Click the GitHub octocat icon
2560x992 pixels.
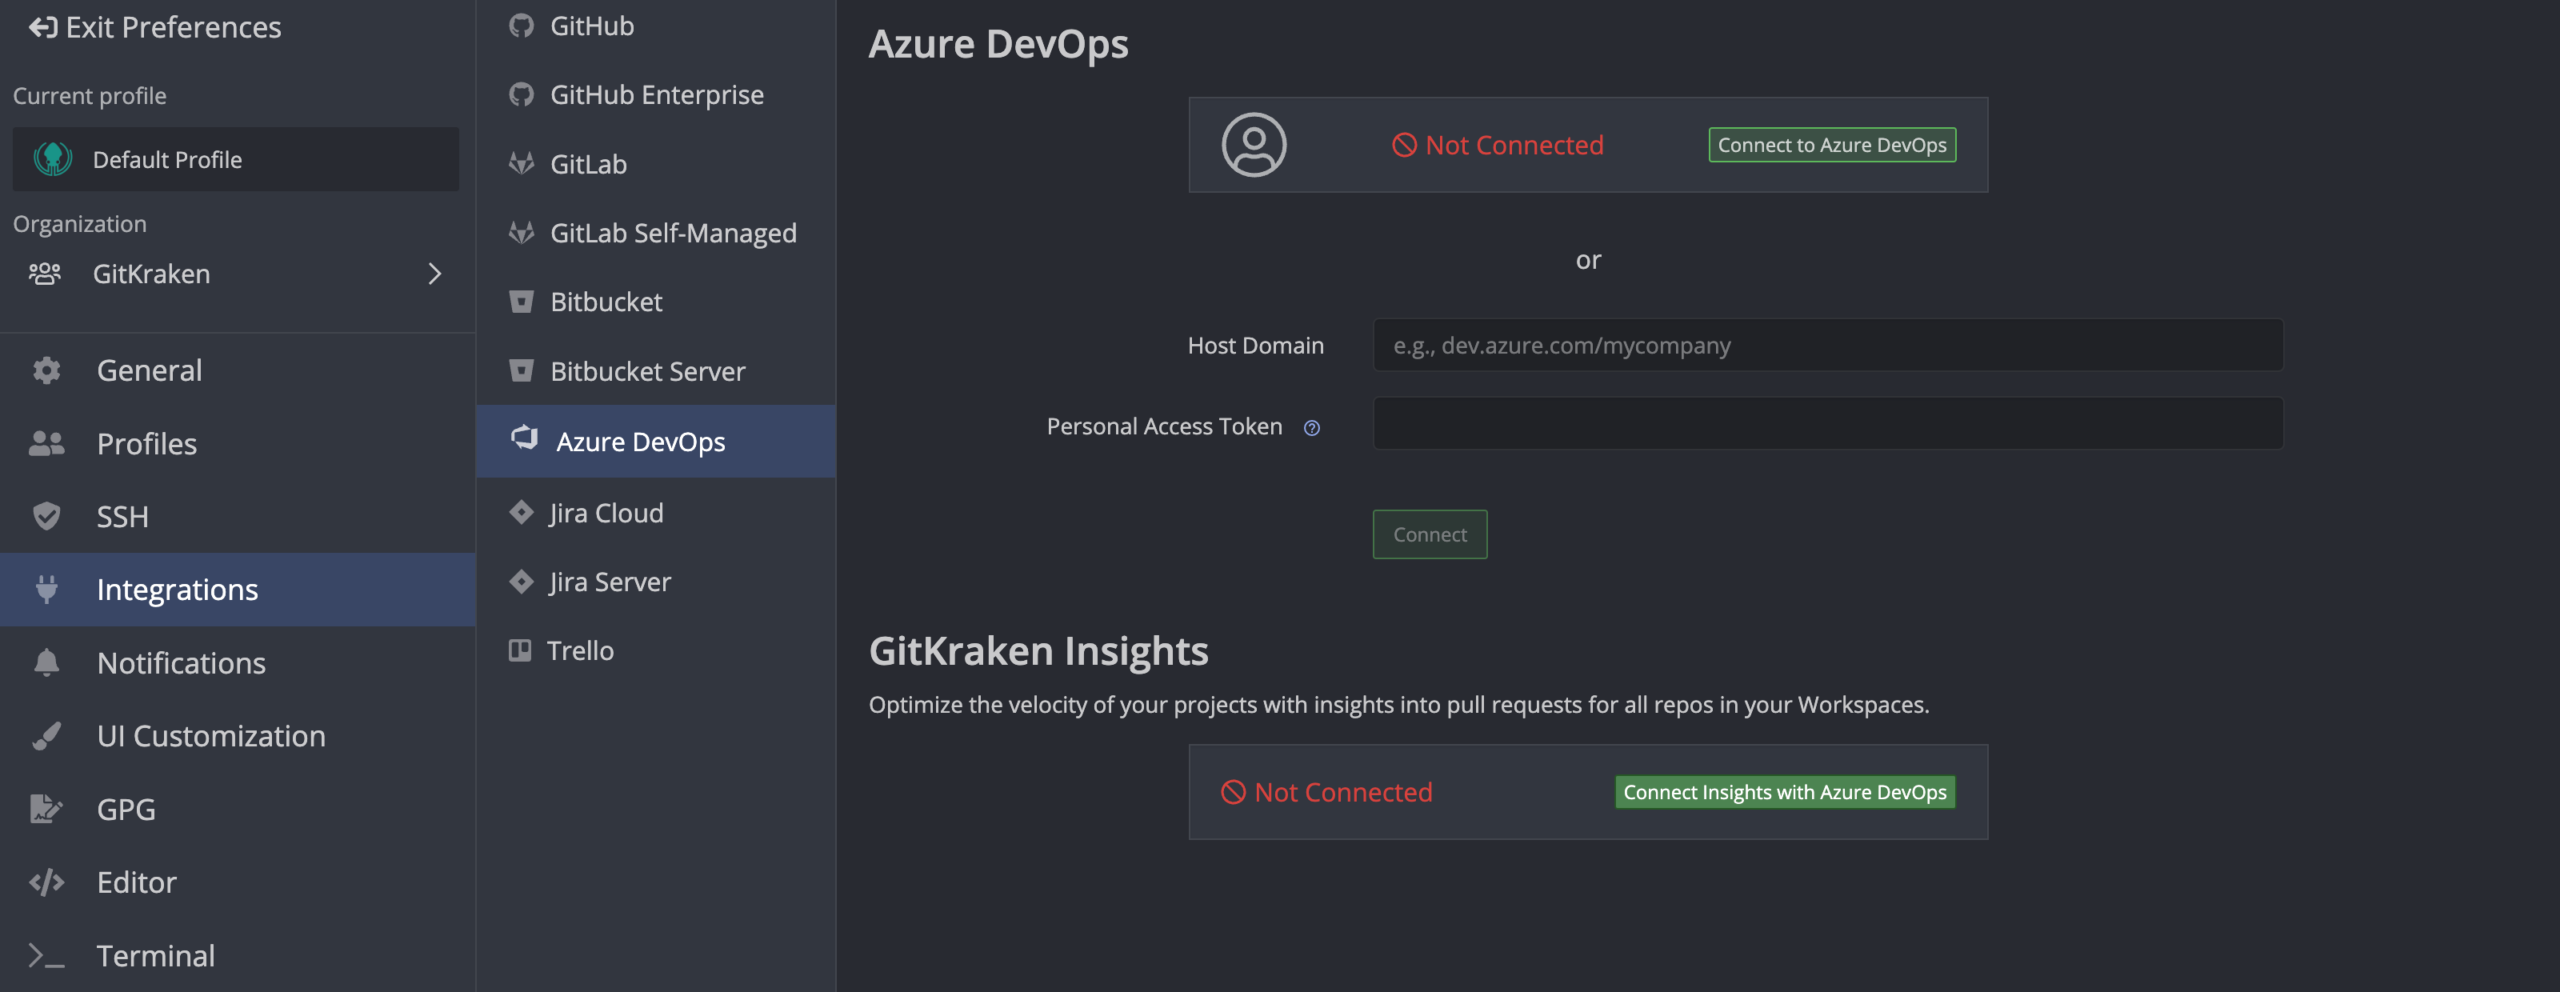pos(521,26)
